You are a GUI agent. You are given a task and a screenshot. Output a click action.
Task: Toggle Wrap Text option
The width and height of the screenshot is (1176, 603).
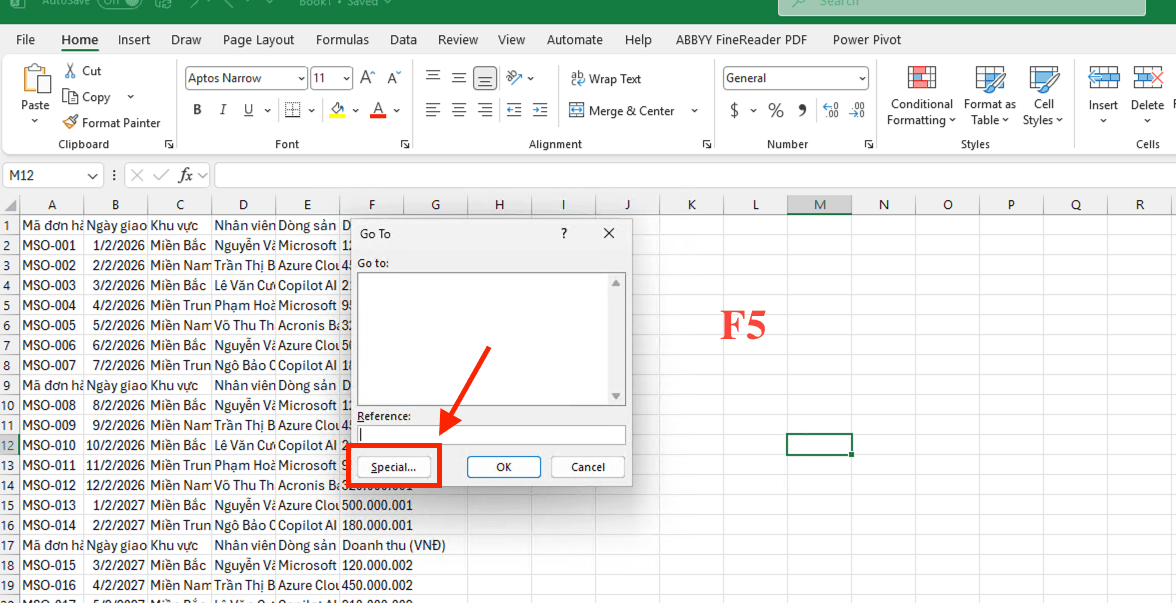tap(605, 79)
